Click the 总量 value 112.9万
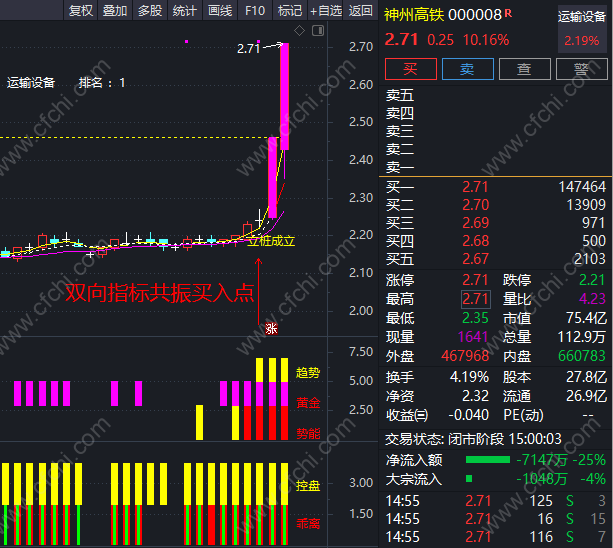 [581, 337]
